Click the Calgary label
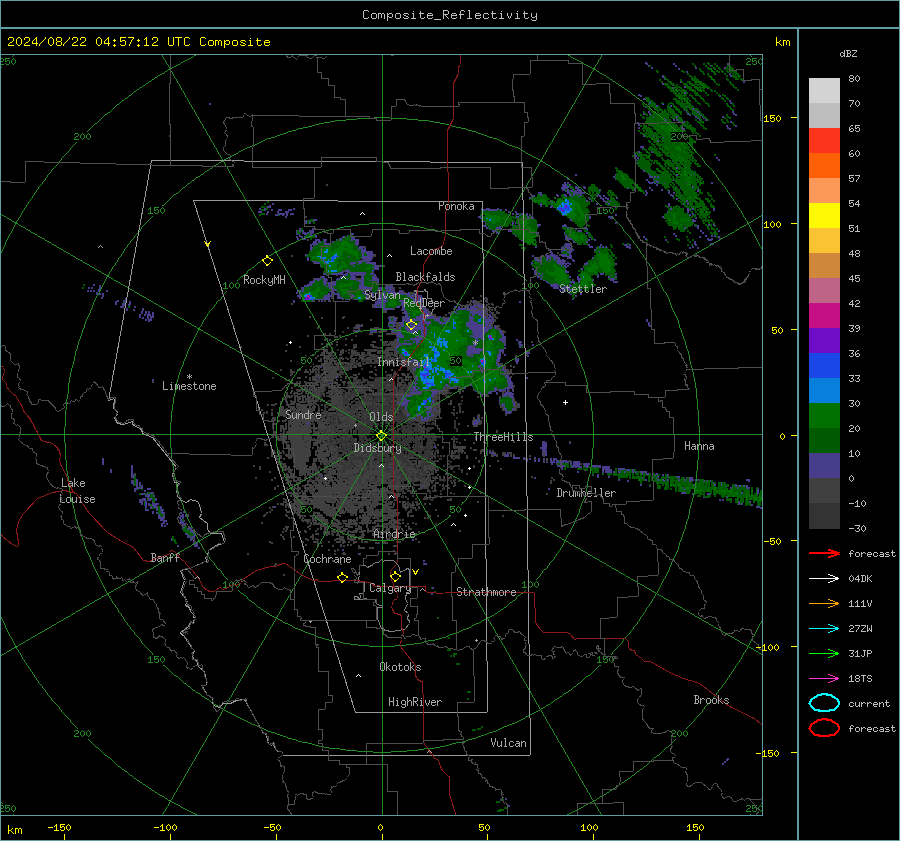Image resolution: width=900 pixels, height=841 pixels. coord(390,588)
